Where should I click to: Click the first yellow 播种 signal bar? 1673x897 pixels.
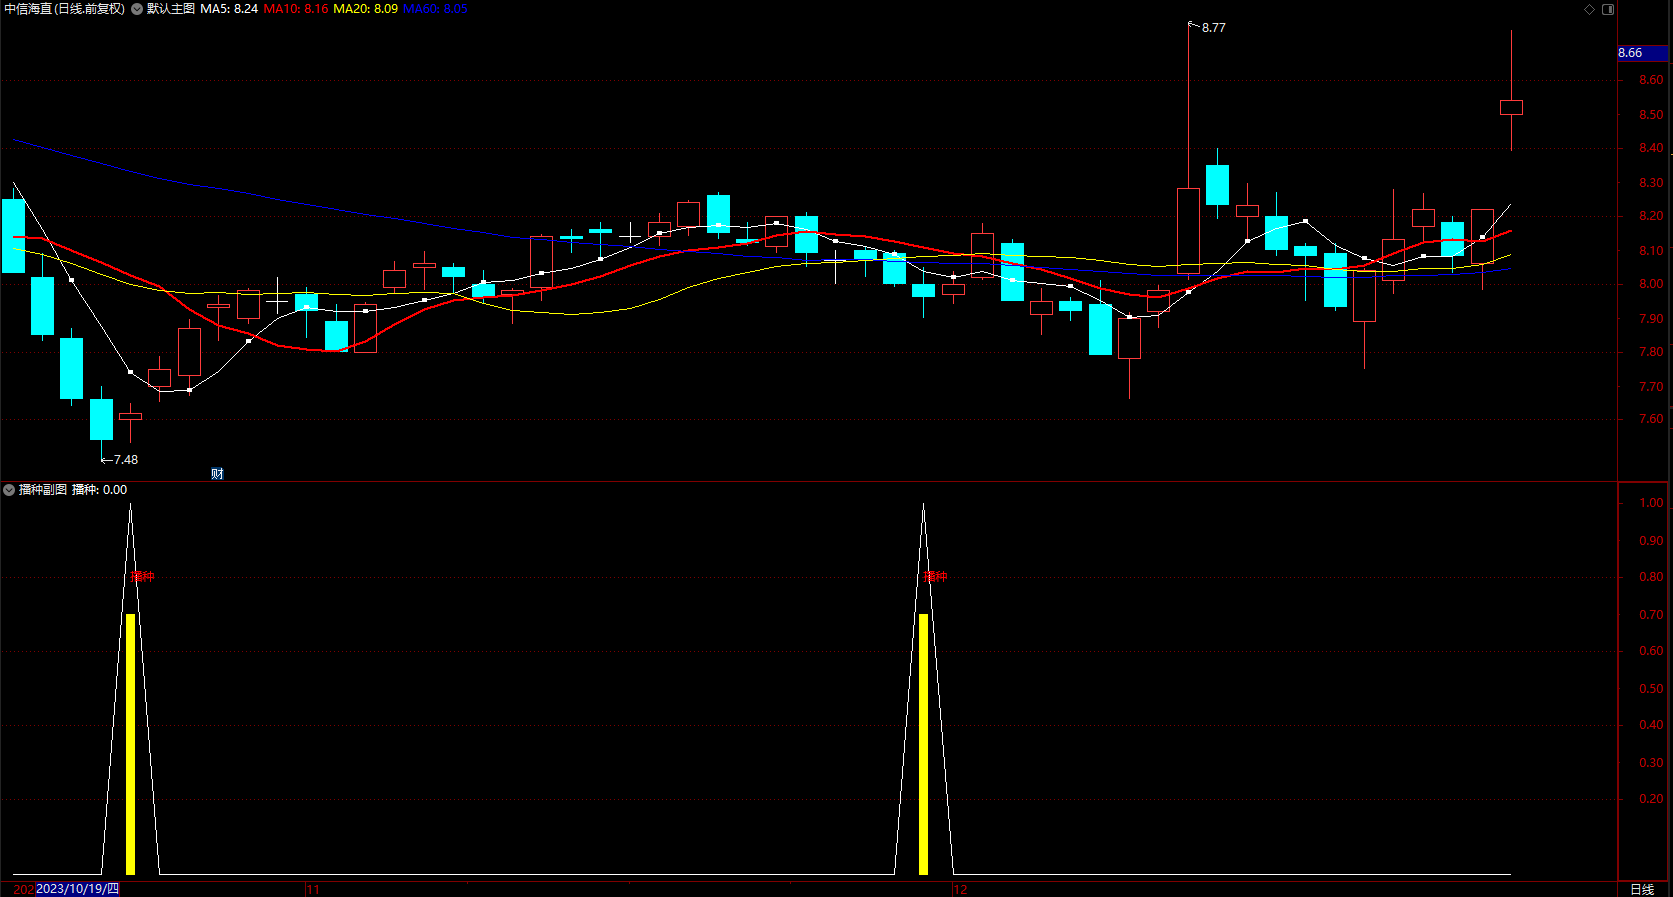tap(130, 744)
